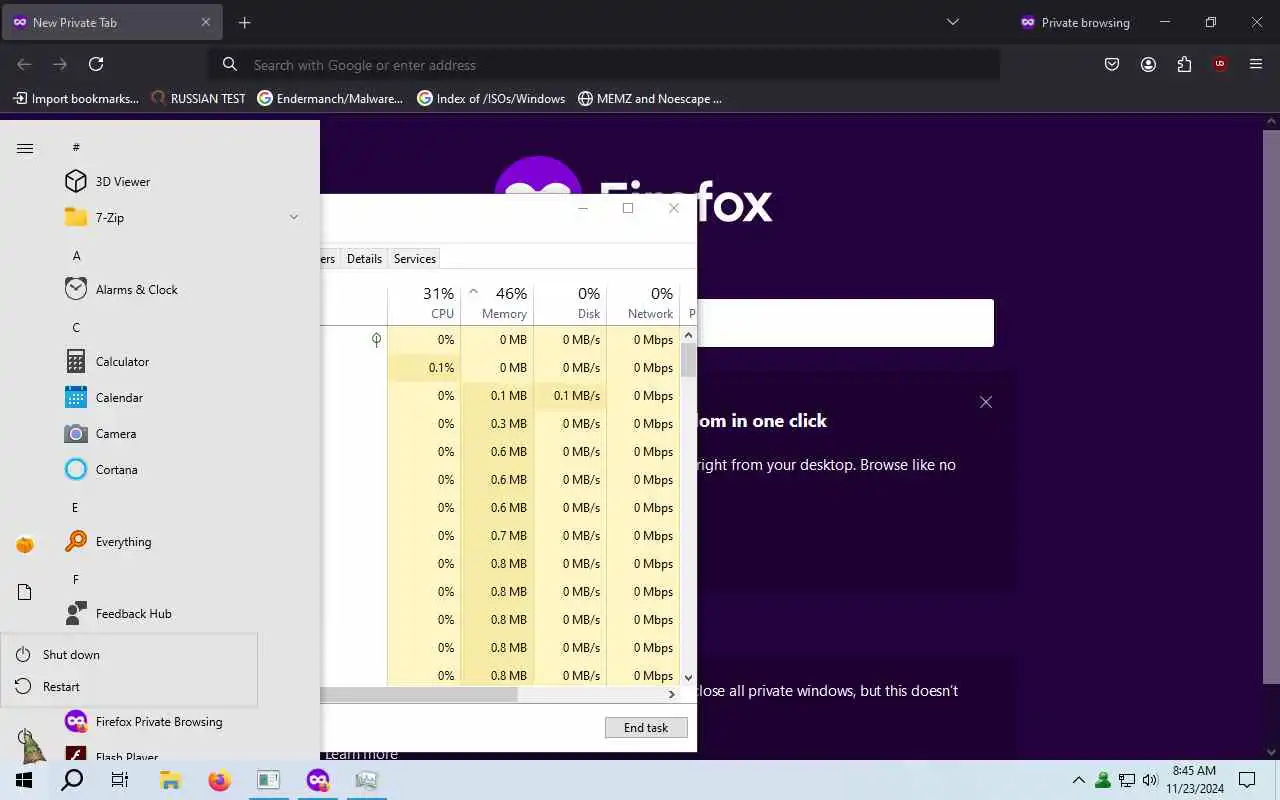Click Firefox taskbar icon

tap(219, 780)
